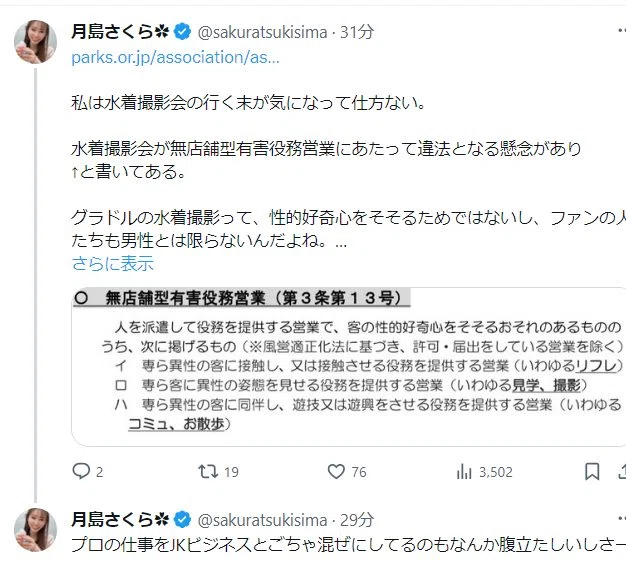Open first tweet's 31分 timestamp

coord(357,32)
